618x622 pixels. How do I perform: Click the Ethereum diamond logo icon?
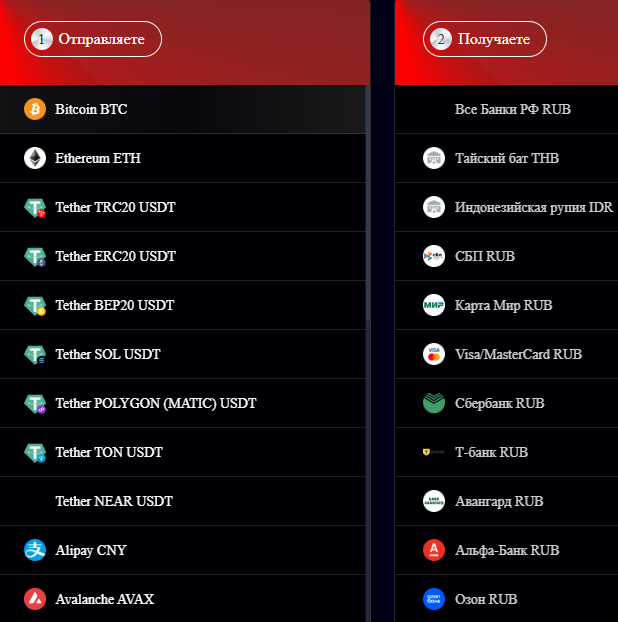pyautogui.click(x=35, y=158)
